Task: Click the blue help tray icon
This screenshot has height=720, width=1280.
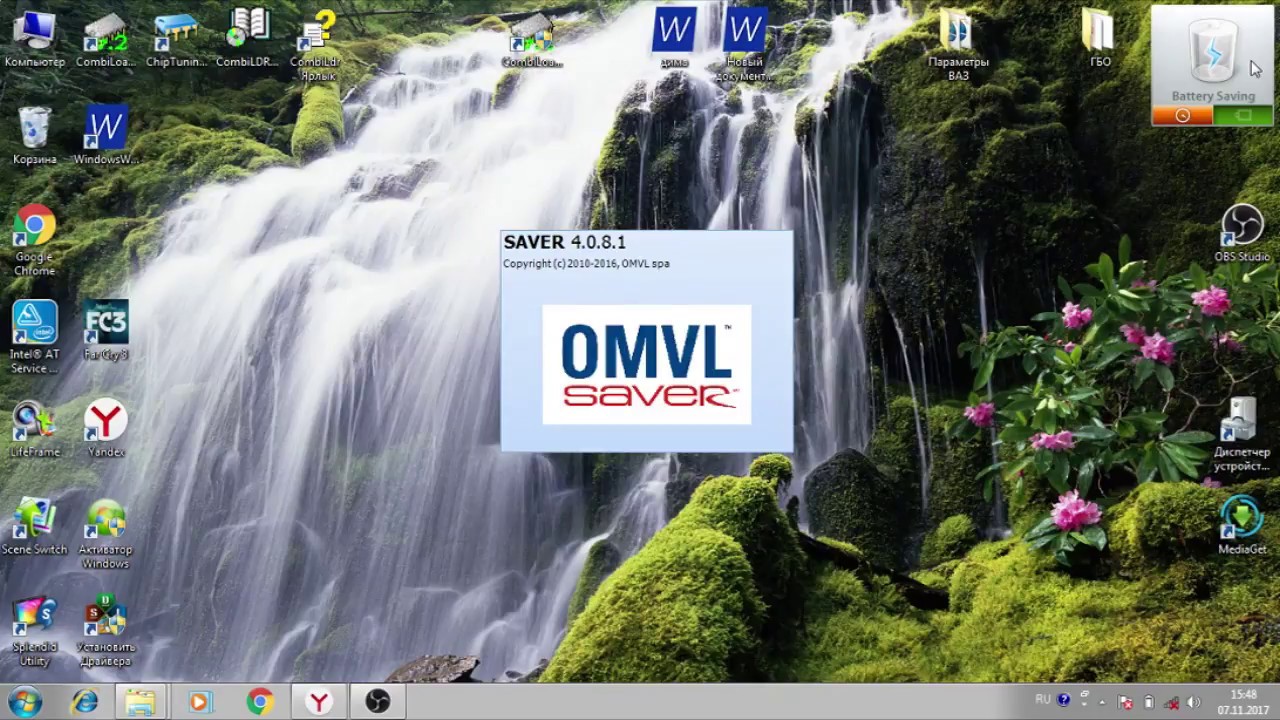Action: (1063, 700)
